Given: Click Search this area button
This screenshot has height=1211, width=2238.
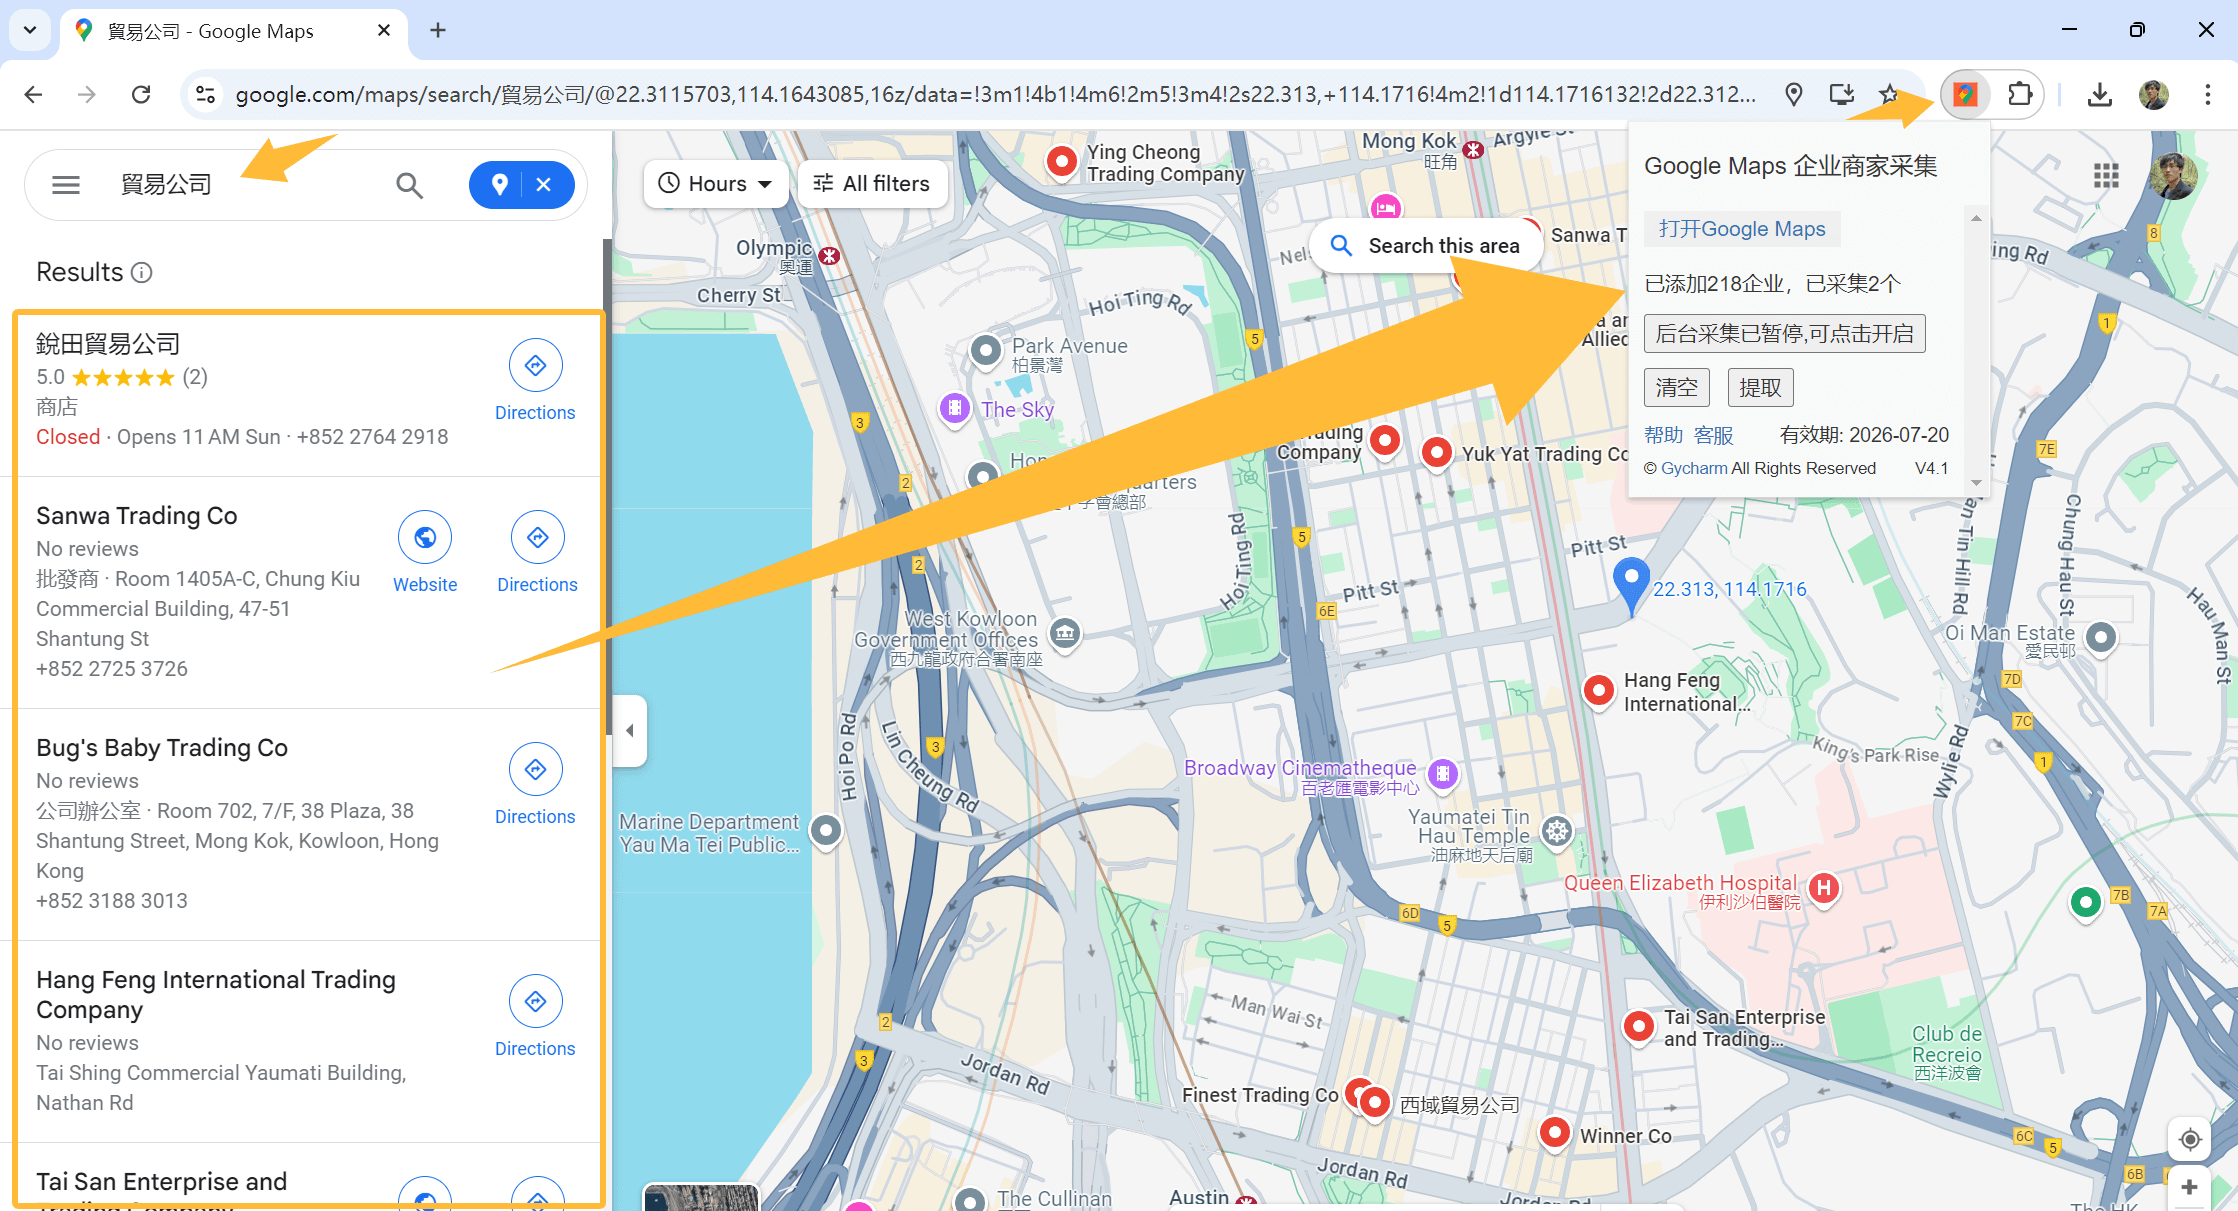Looking at the screenshot, I should [x=1426, y=246].
